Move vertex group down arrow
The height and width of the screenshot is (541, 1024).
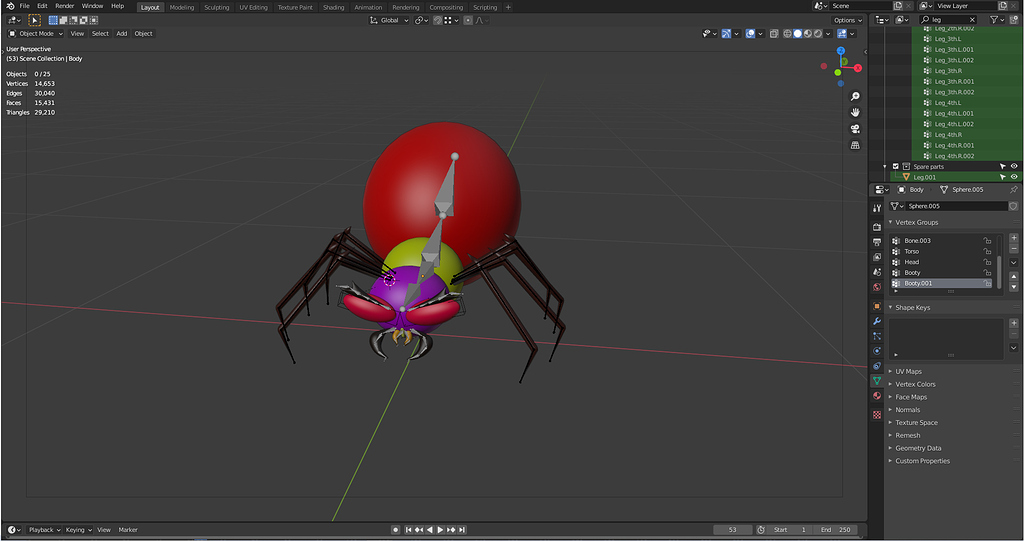point(1014,287)
